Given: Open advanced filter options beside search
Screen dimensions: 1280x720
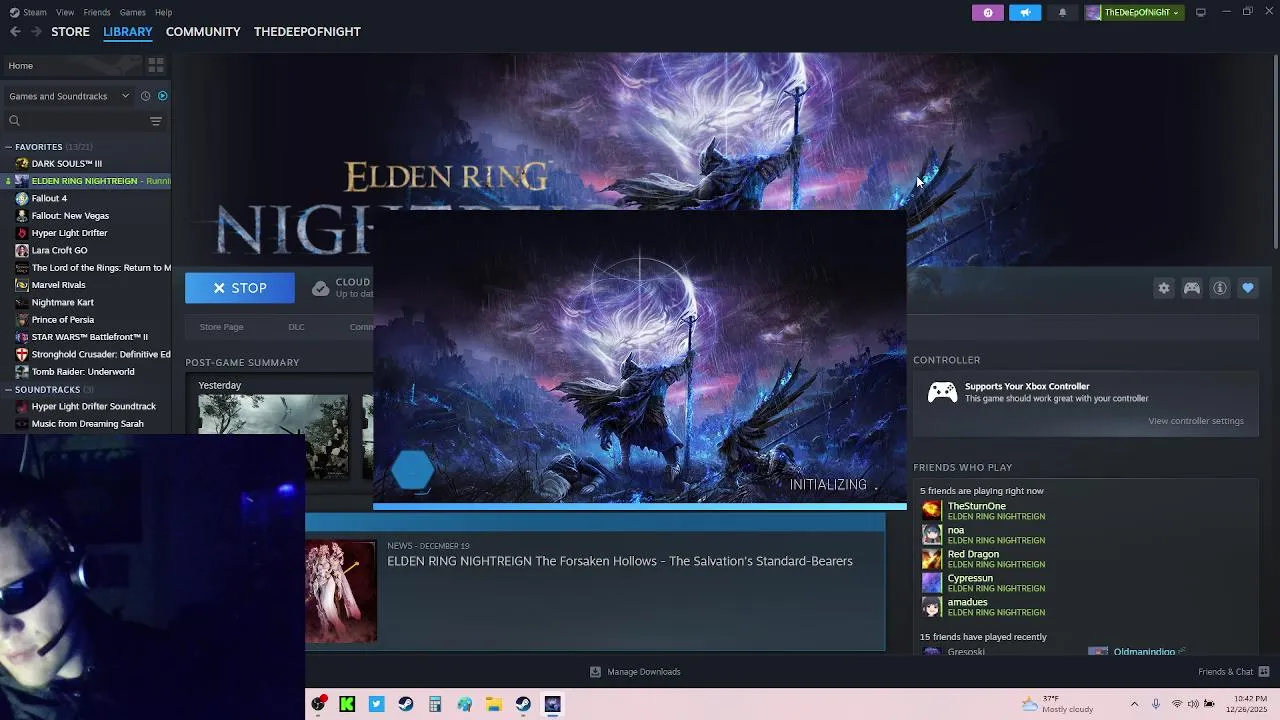Looking at the screenshot, I should [155, 121].
